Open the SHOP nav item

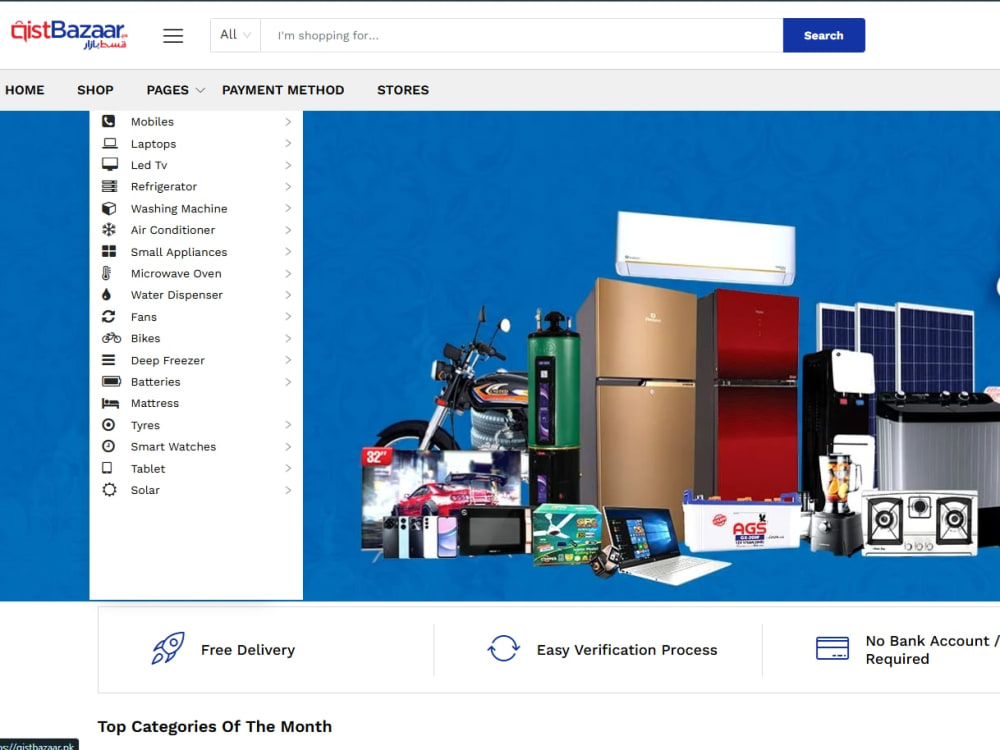click(95, 90)
